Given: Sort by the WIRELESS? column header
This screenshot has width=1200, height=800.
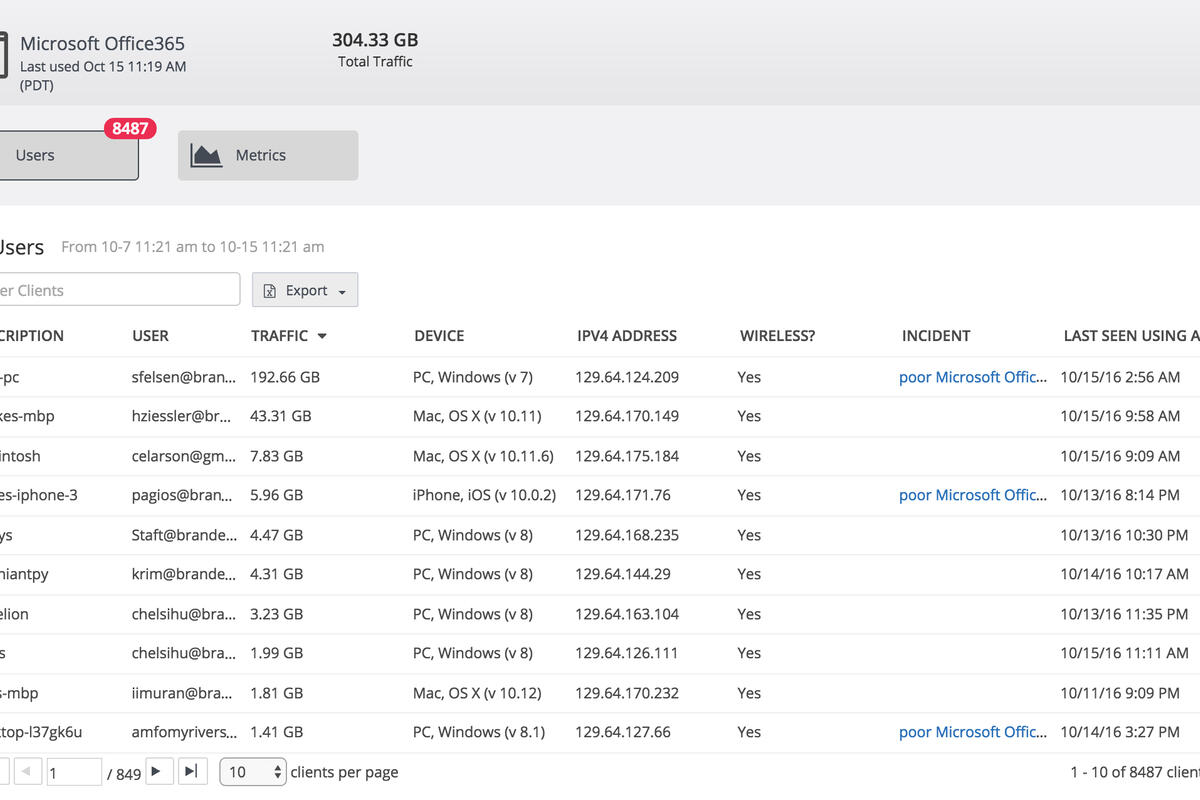Looking at the screenshot, I should (777, 336).
